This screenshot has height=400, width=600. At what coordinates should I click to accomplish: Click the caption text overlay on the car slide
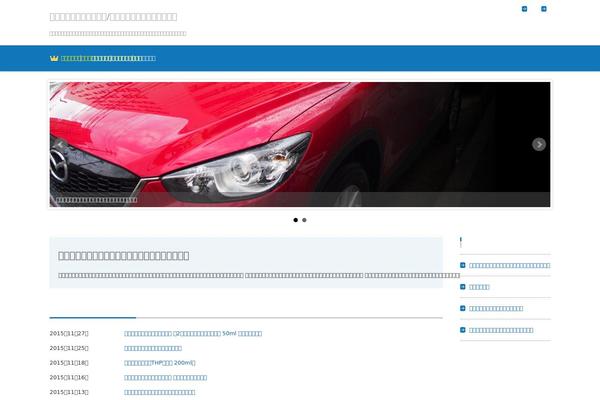click(x=96, y=200)
